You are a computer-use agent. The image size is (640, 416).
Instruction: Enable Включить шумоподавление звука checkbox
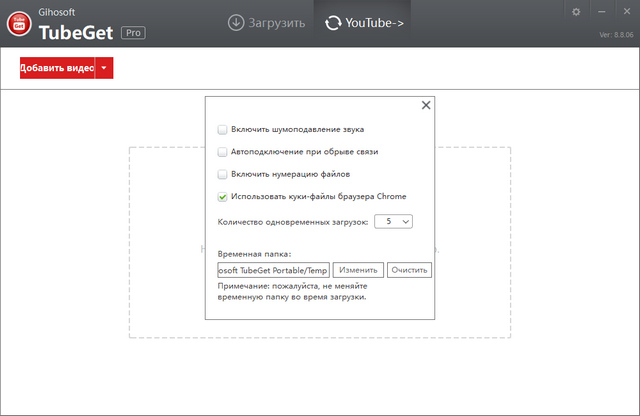pyautogui.click(x=222, y=130)
